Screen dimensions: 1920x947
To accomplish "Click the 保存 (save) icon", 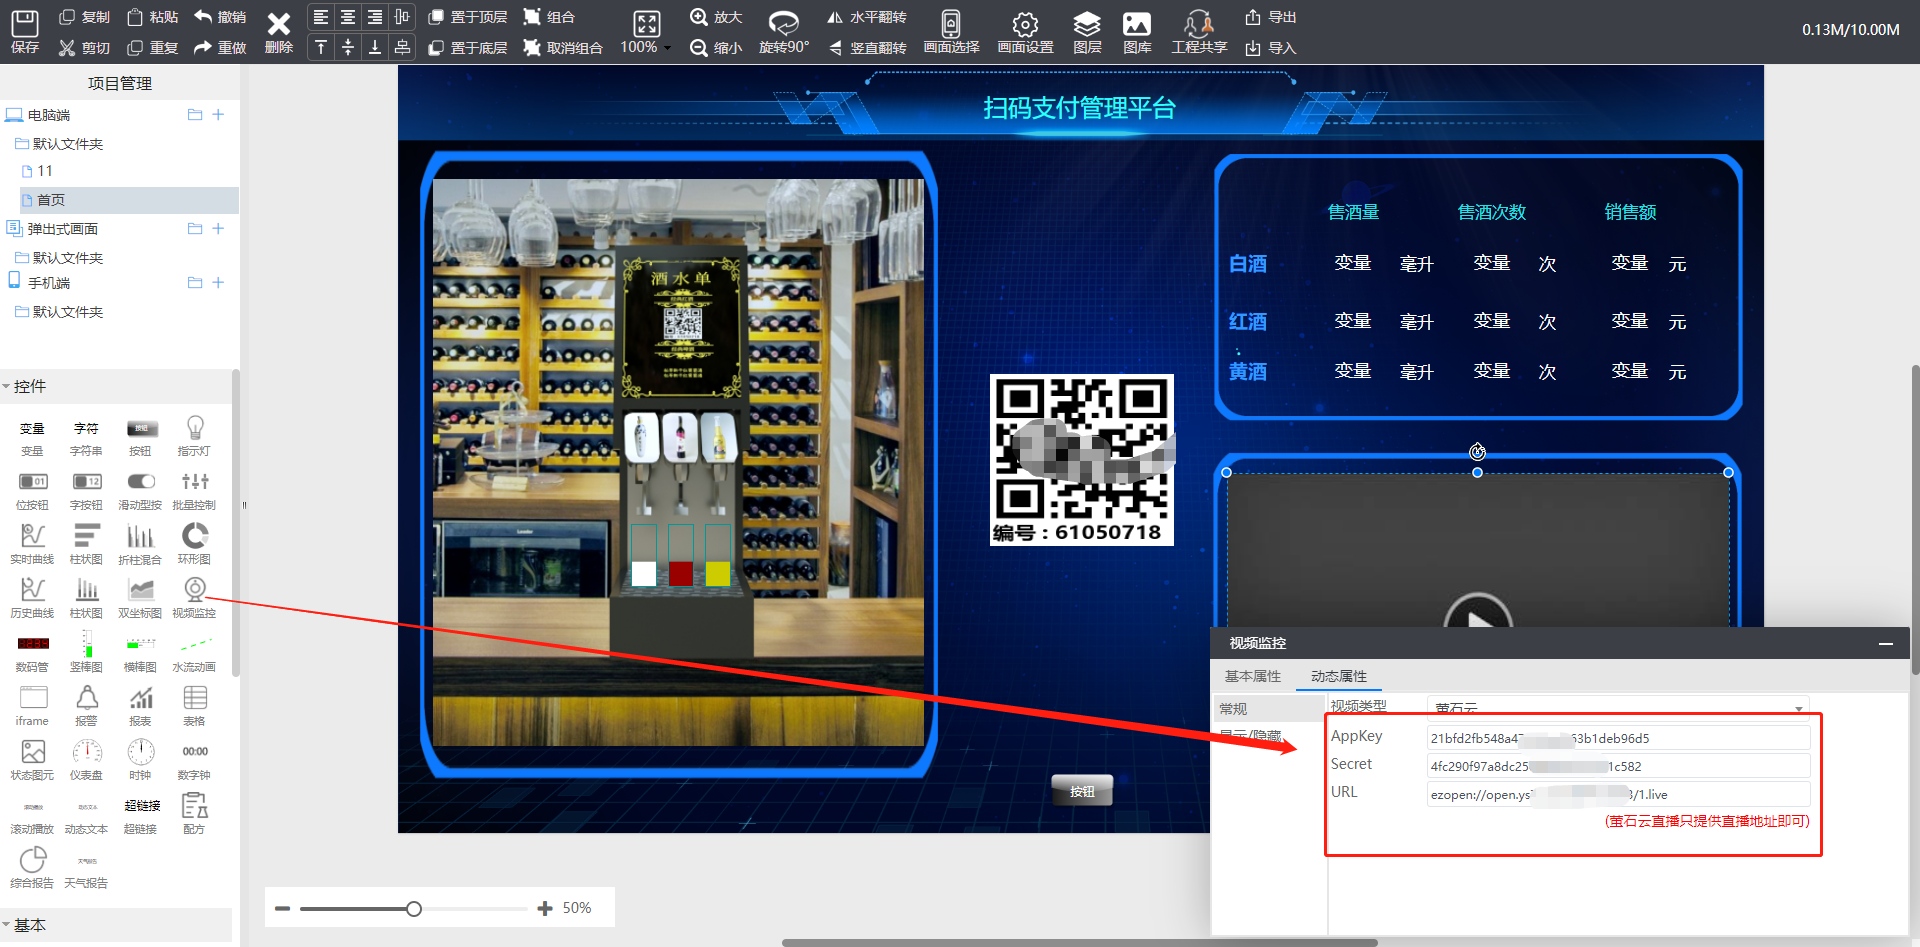I will (x=25, y=31).
